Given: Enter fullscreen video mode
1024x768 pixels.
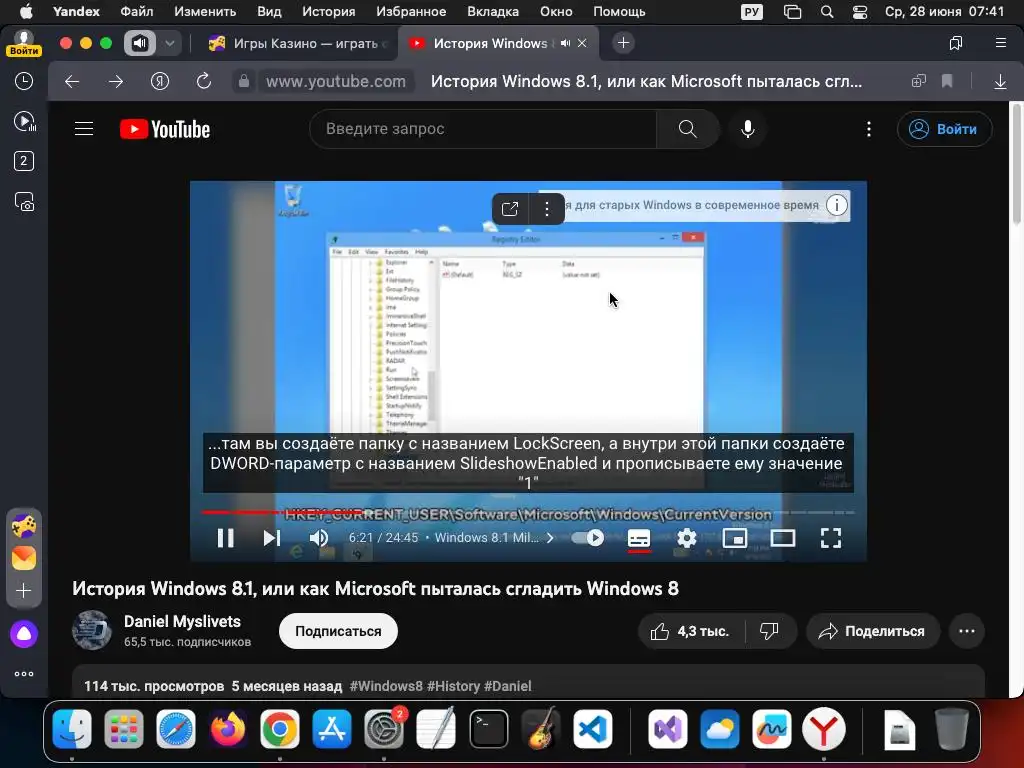Looking at the screenshot, I should pyautogui.click(x=831, y=538).
